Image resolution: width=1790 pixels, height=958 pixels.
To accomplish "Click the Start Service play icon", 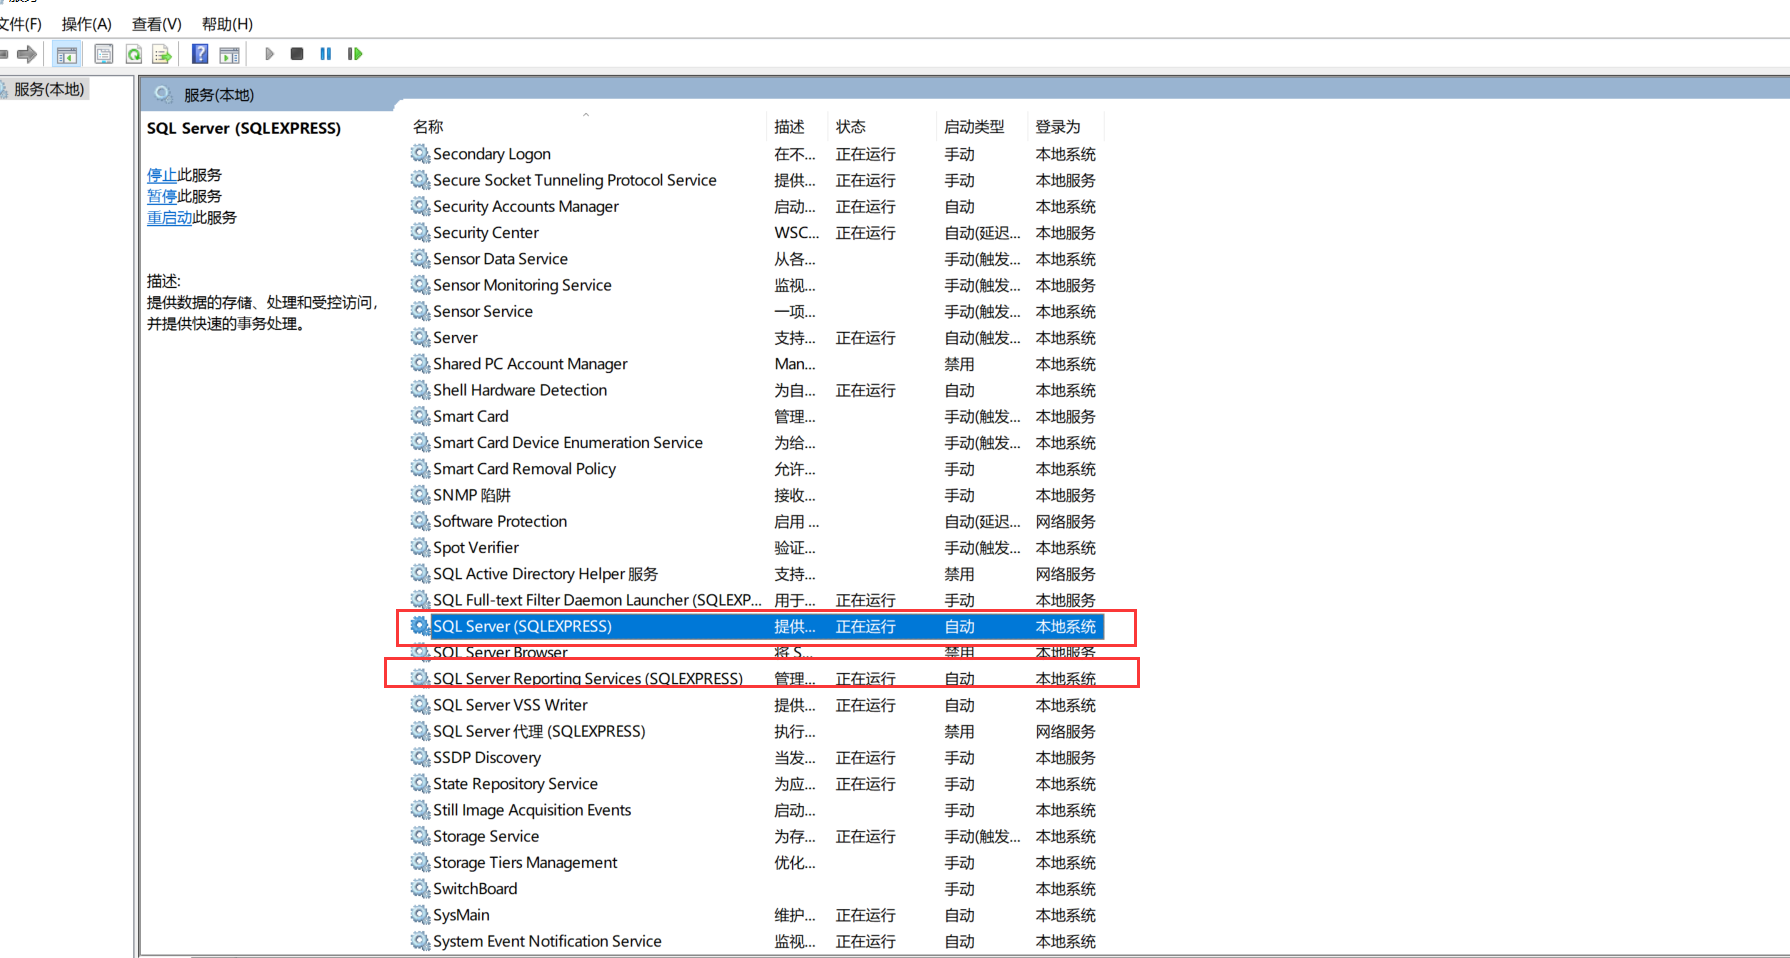I will coord(269,54).
